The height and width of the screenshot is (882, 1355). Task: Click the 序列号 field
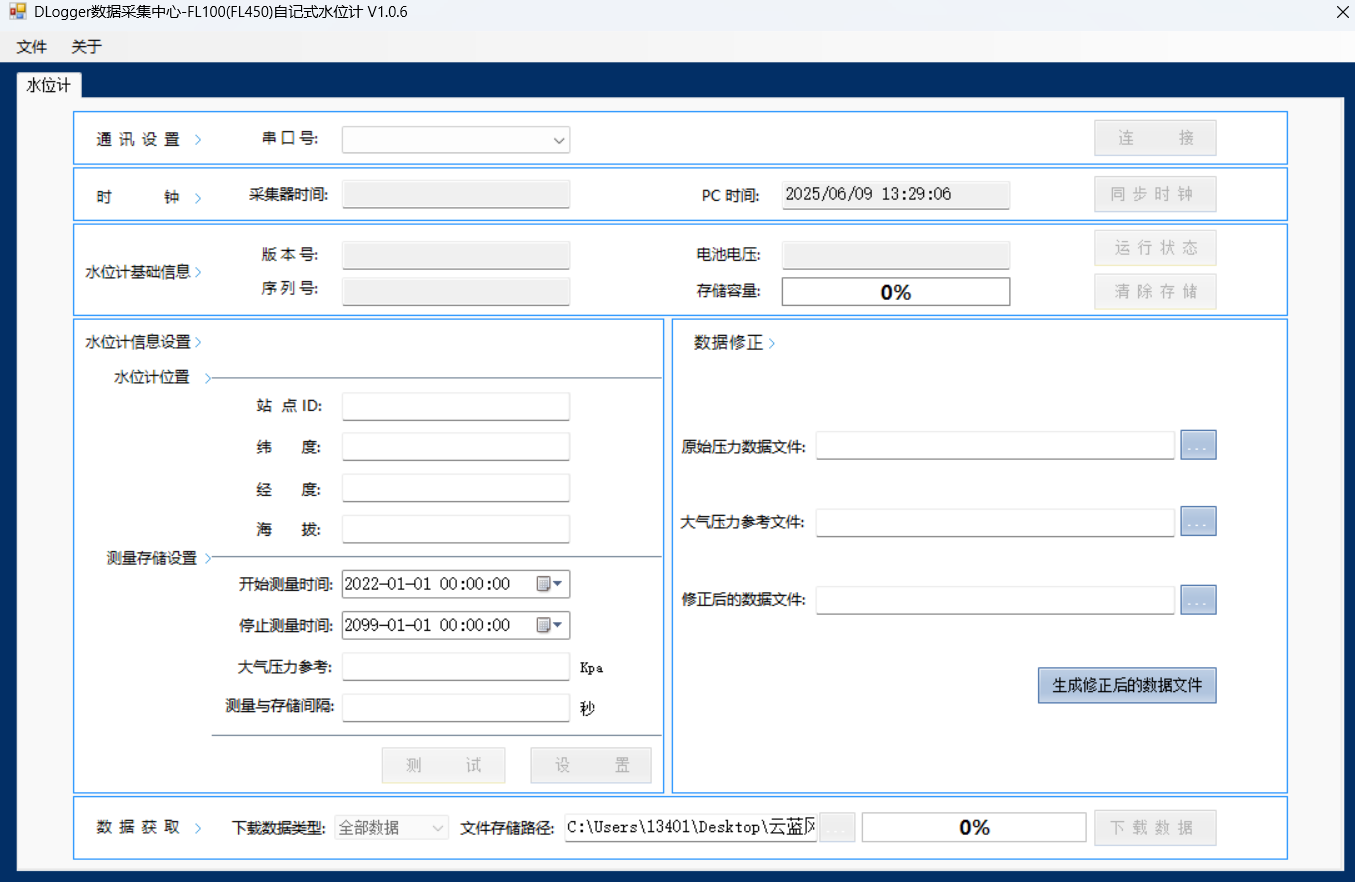point(456,291)
